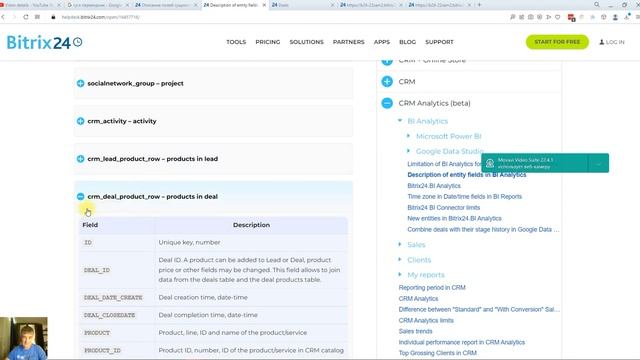Reload the current page
640x360 pixels.
(26, 17)
